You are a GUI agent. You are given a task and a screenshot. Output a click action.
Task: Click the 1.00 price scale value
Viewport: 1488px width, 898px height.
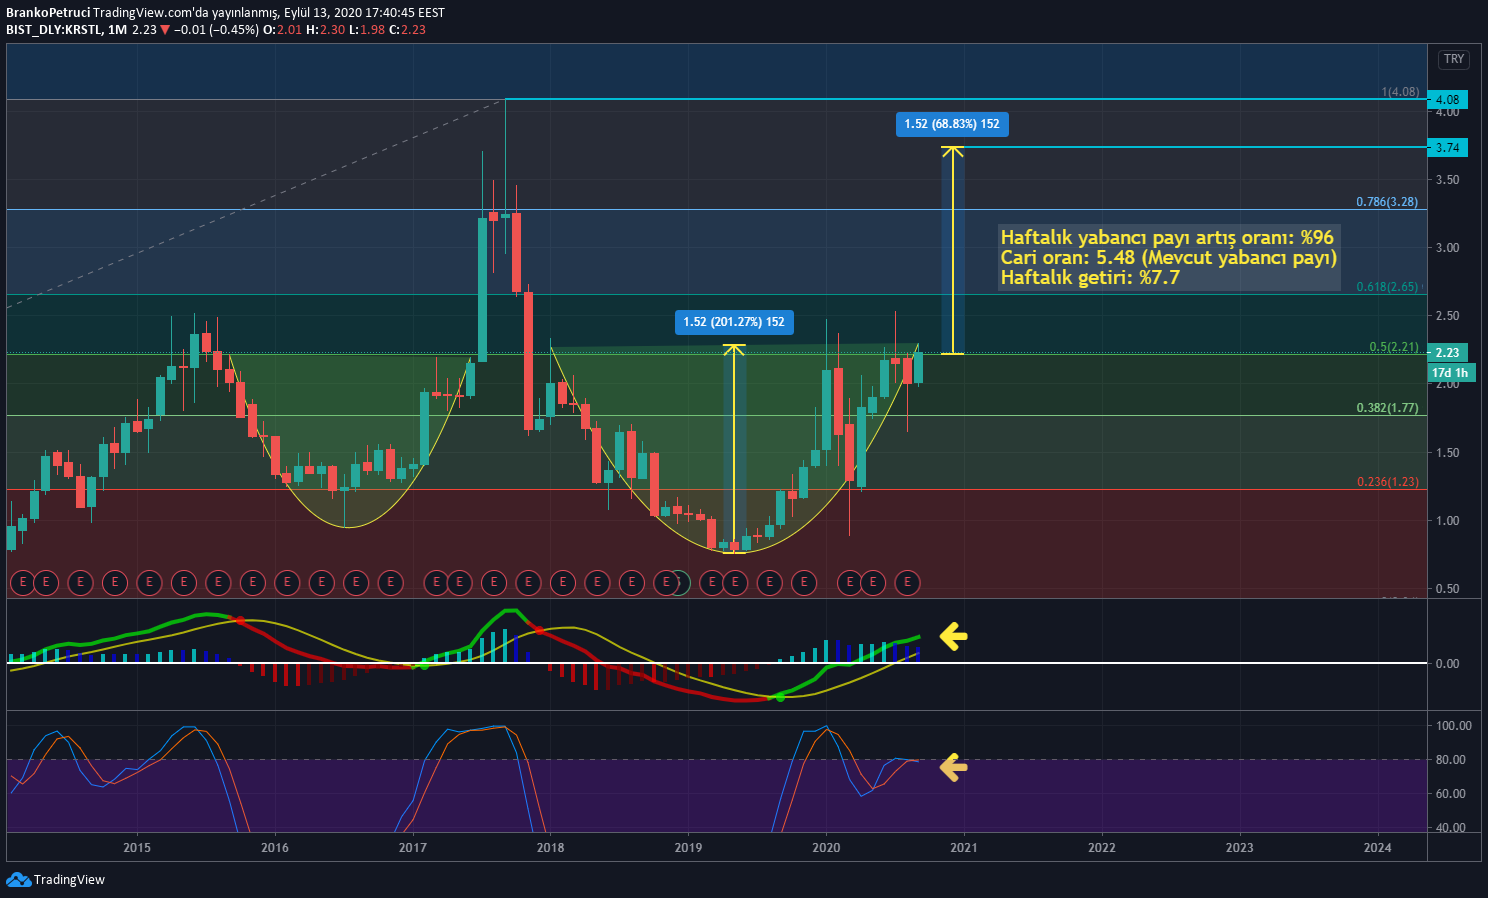tap(1447, 521)
